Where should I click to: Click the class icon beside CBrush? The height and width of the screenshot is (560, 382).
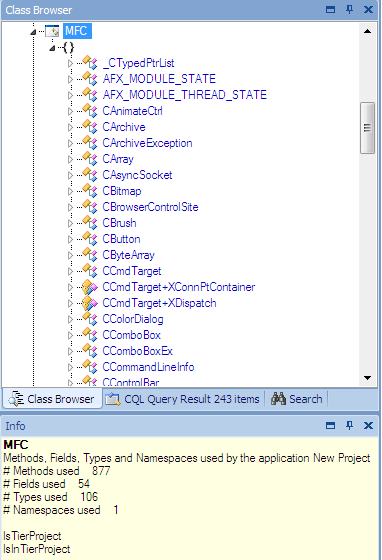(x=89, y=223)
